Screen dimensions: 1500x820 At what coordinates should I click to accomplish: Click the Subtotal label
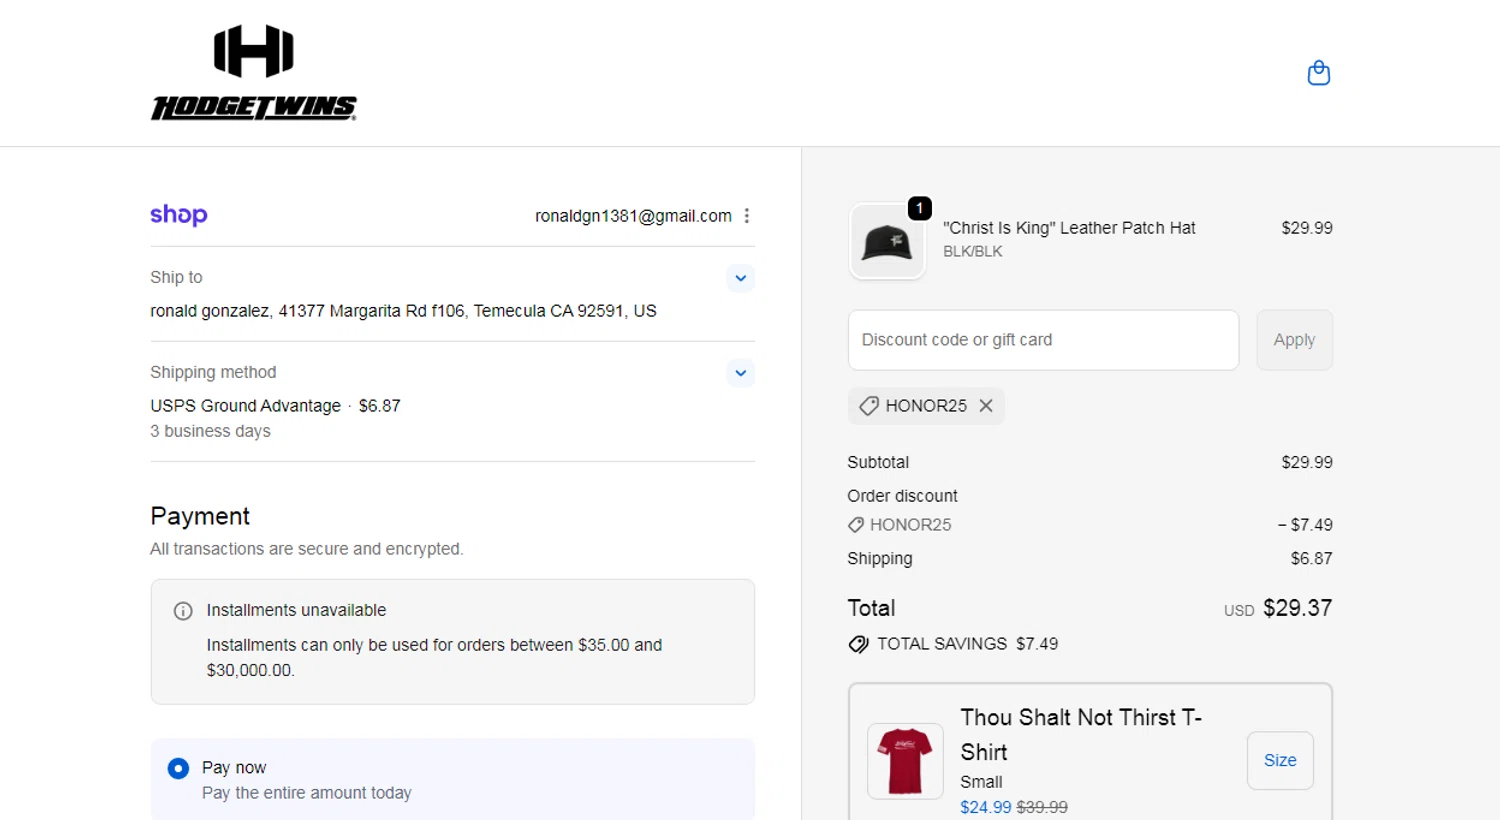878,463
